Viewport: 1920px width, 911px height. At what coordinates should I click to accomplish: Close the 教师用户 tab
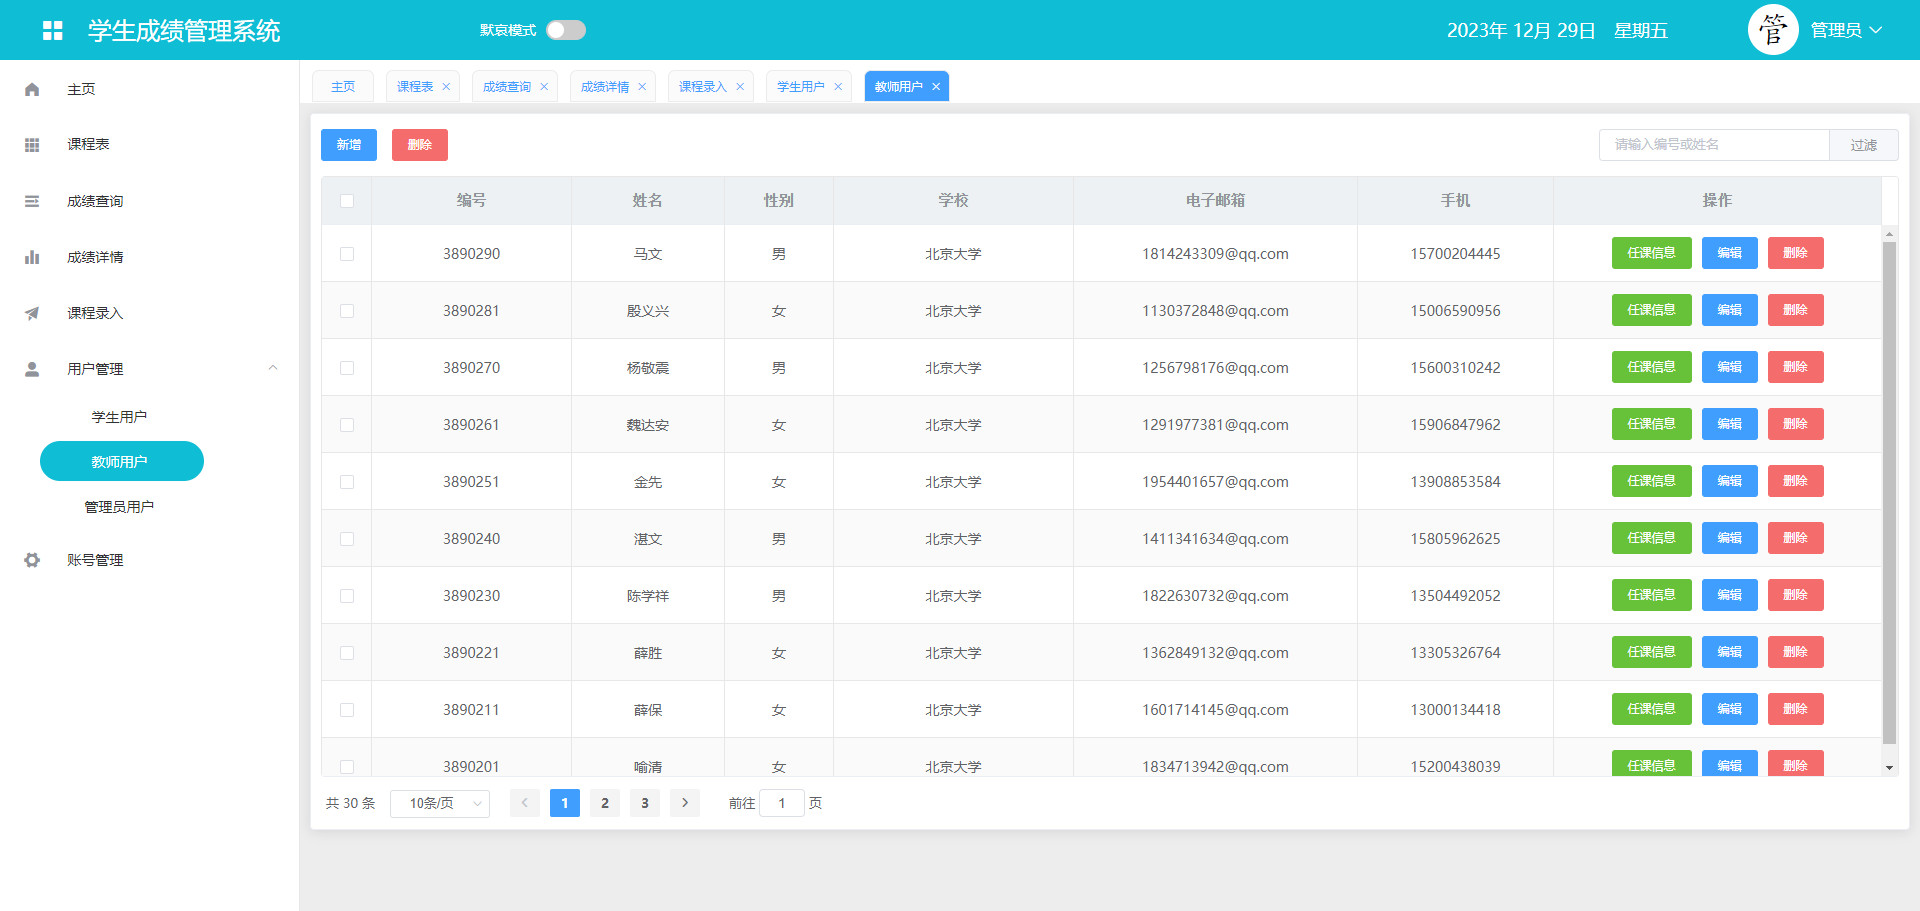coord(936,87)
